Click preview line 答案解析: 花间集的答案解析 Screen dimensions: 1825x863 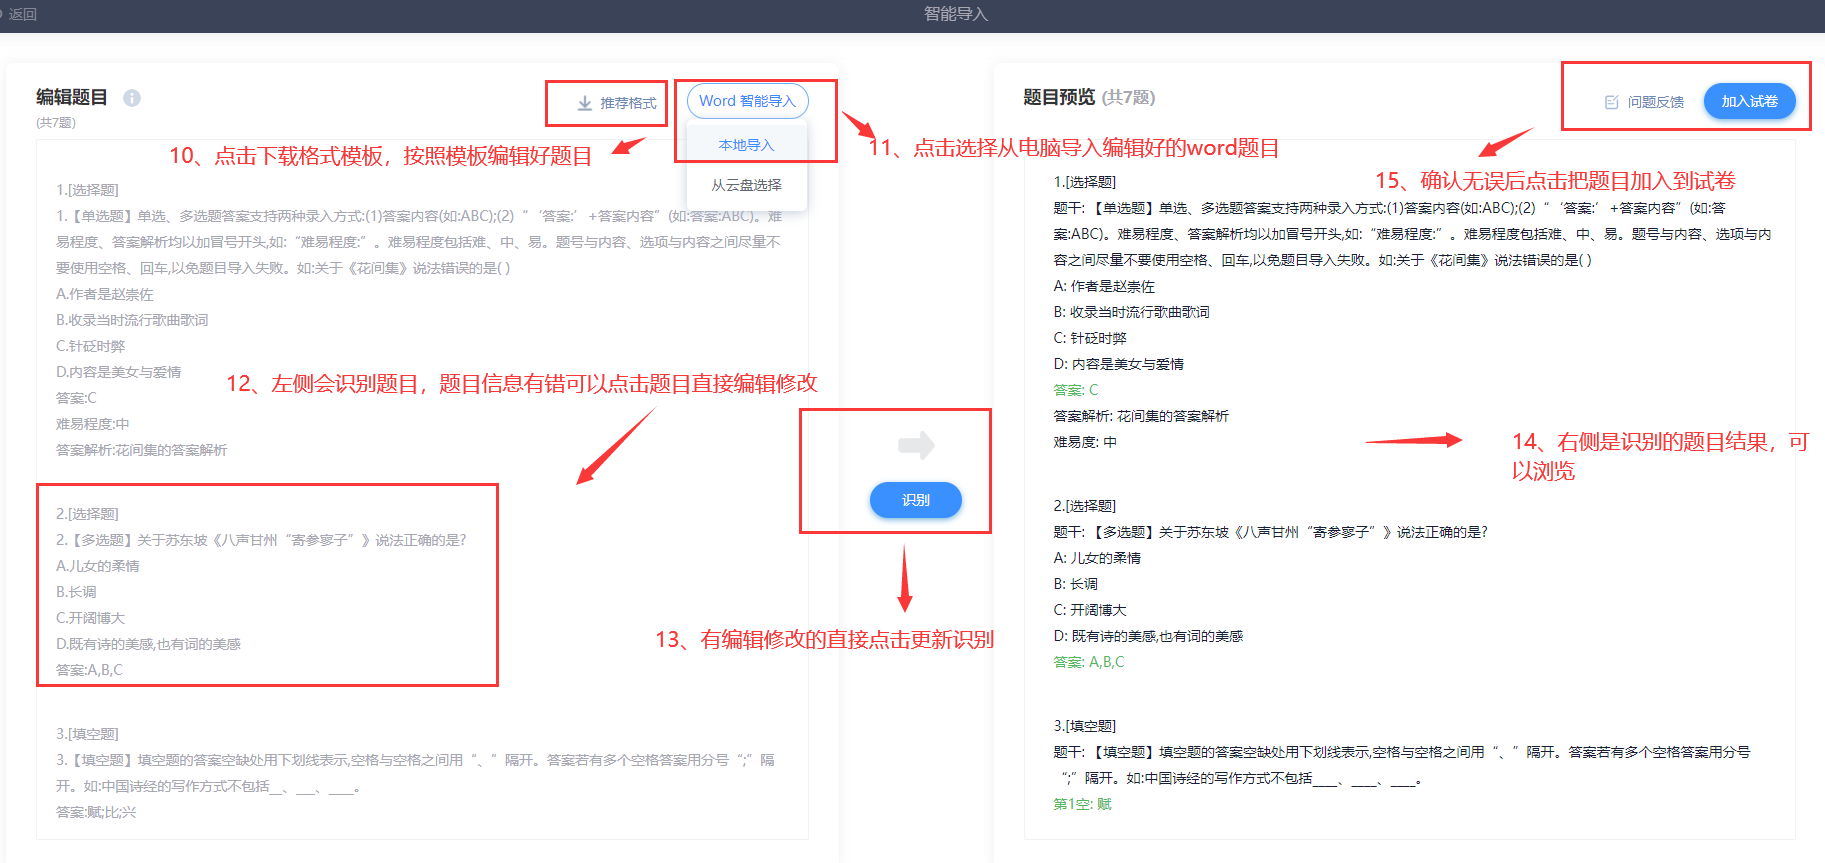(1141, 416)
